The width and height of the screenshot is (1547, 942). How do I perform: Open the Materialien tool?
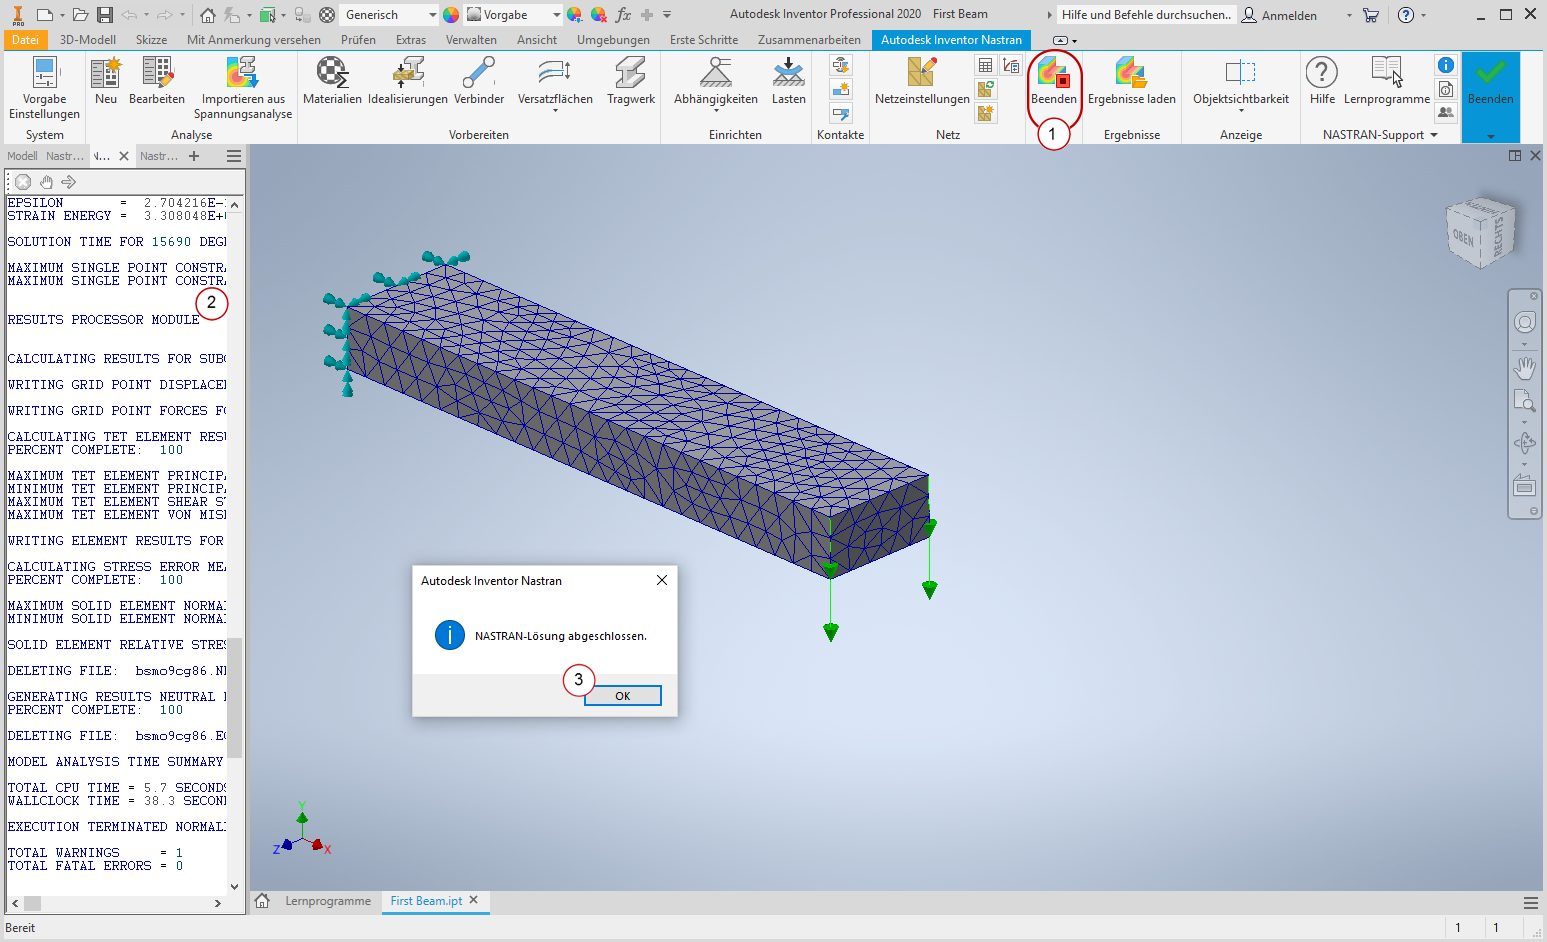pos(332,81)
